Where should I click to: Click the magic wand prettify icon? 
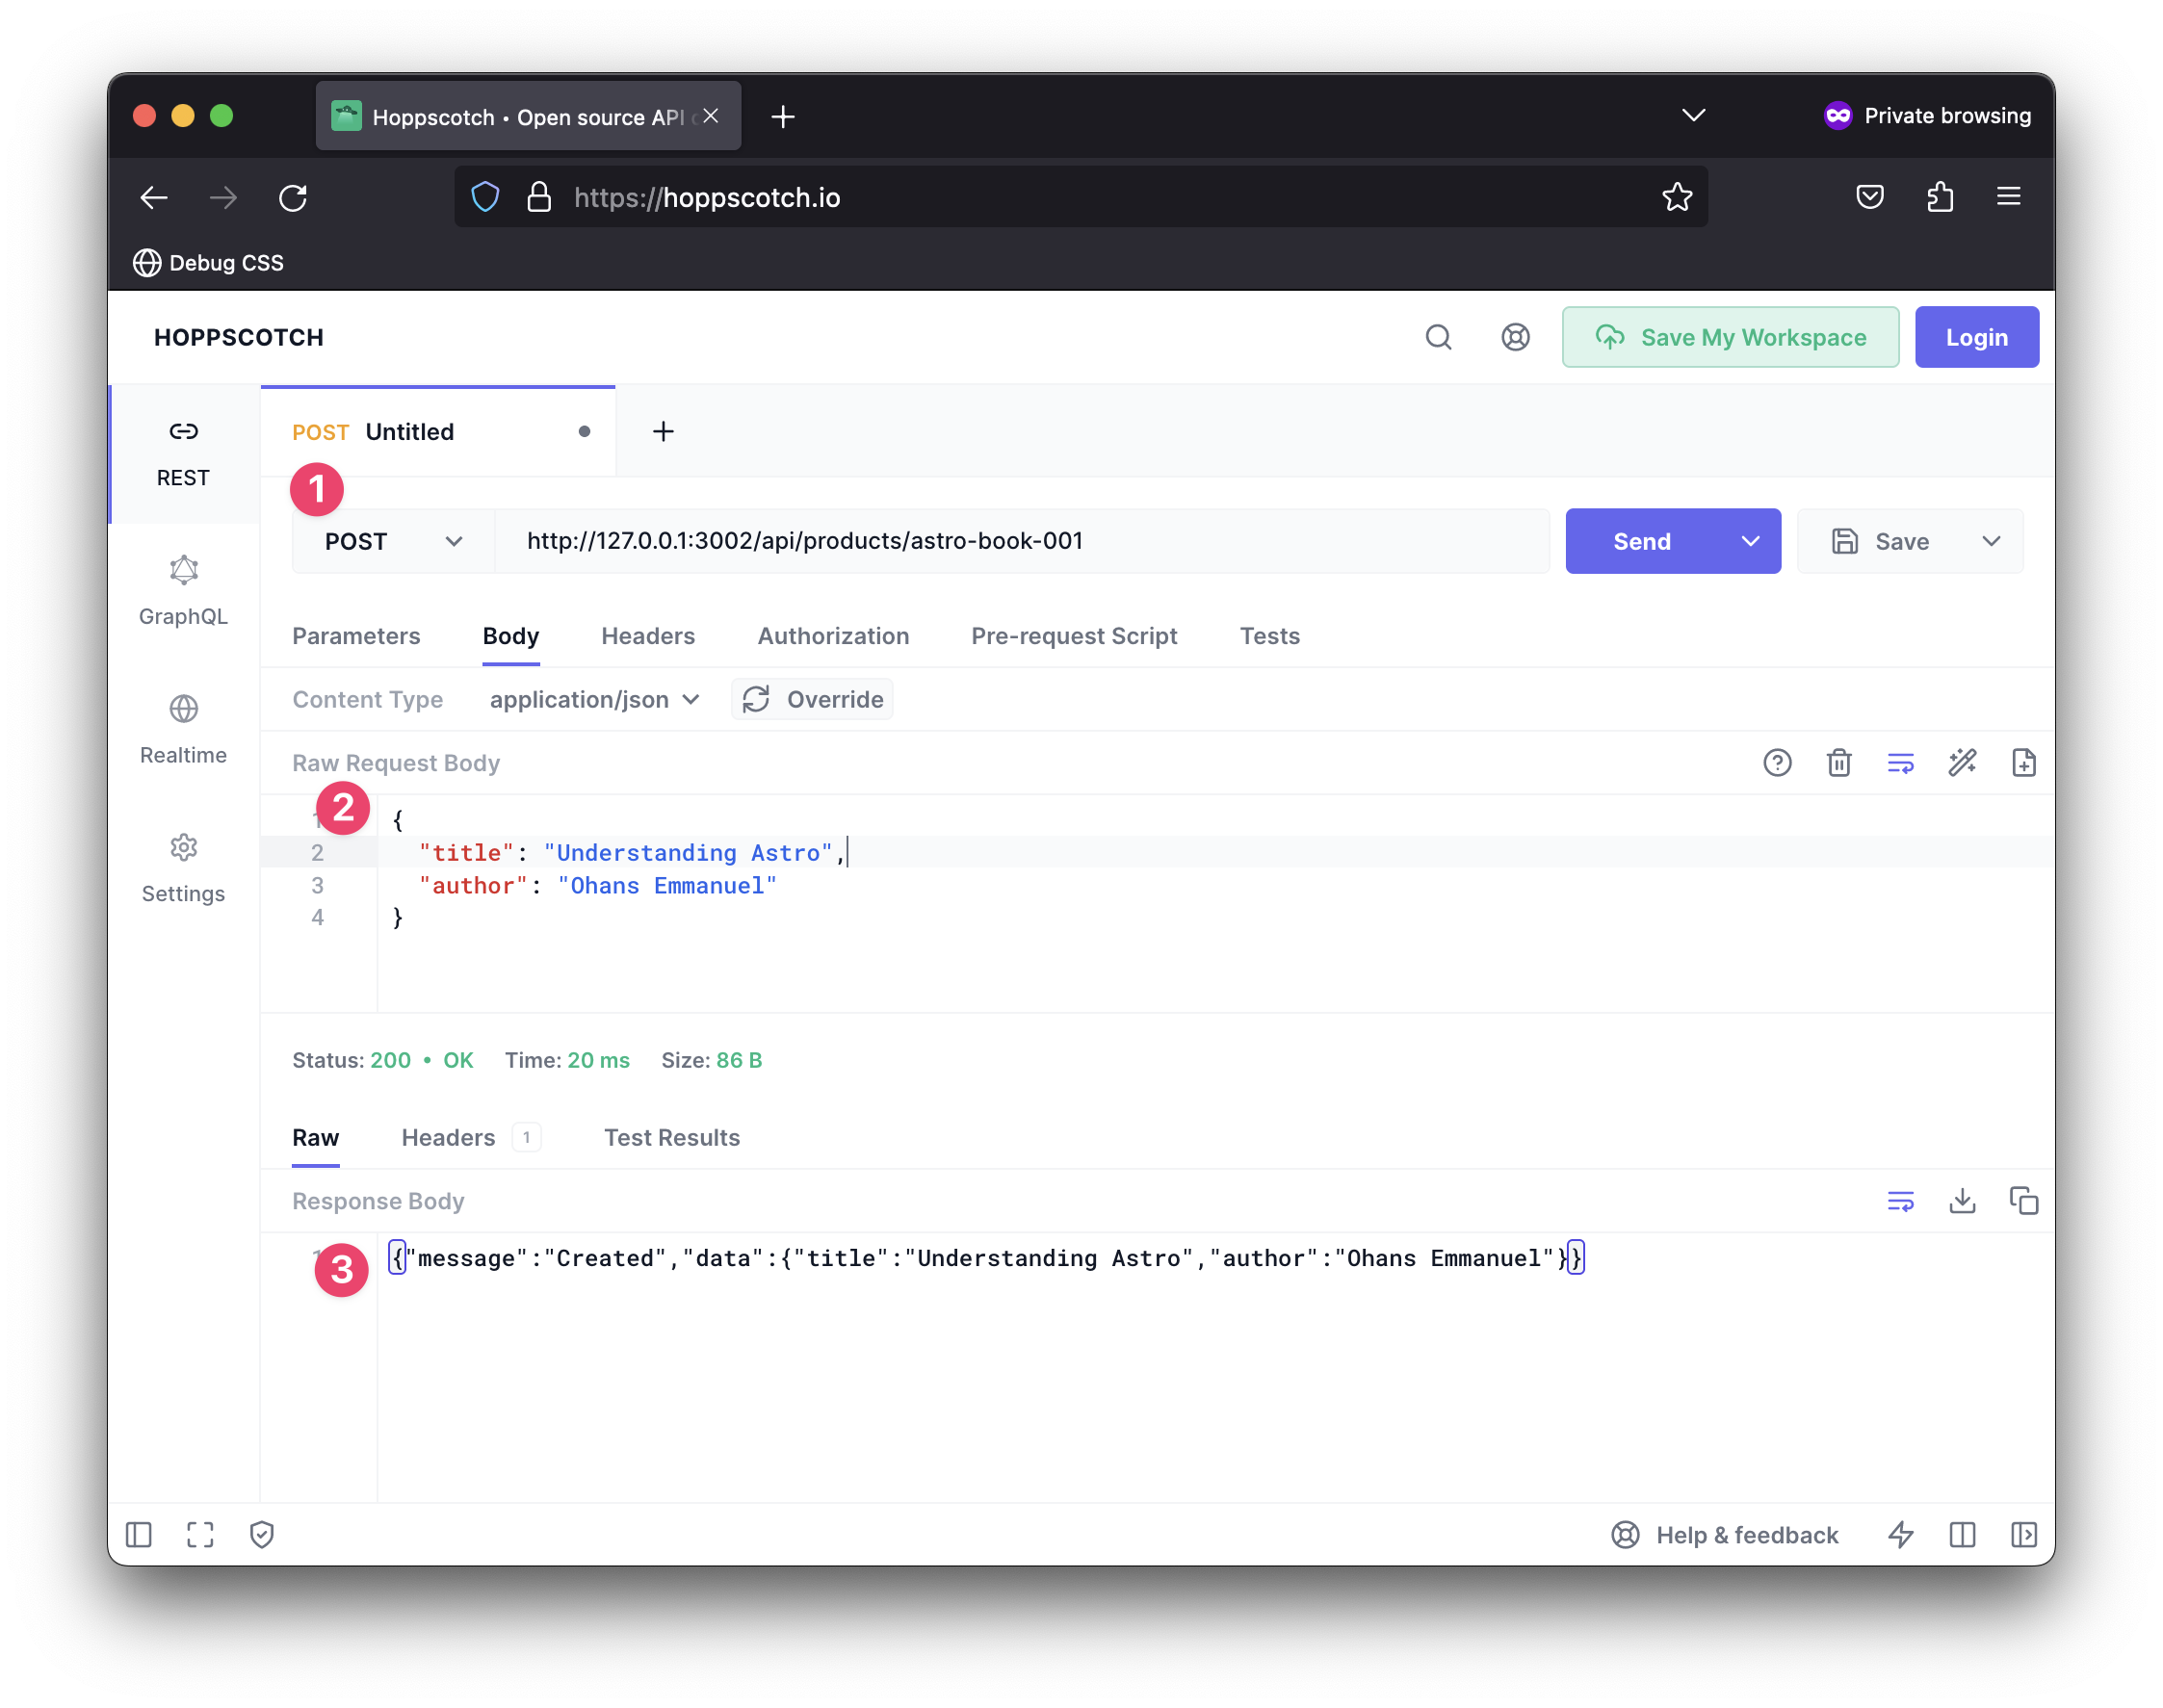[1962, 763]
